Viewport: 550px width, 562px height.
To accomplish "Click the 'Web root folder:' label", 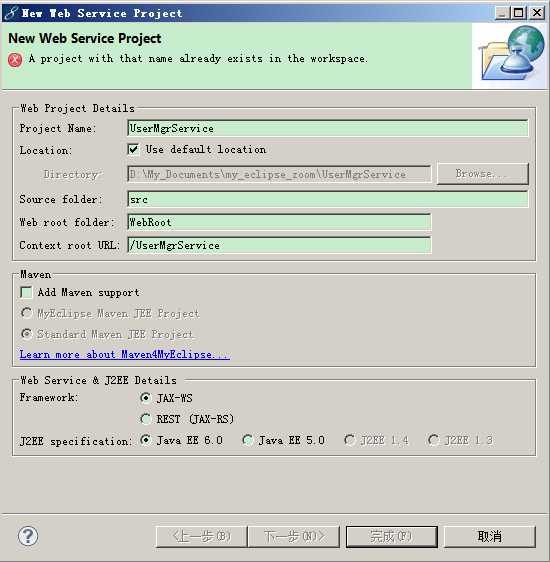I will pos(67,222).
